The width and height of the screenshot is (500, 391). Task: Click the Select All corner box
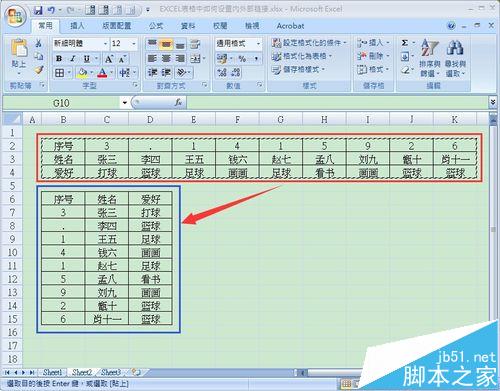pyautogui.click(x=12, y=119)
